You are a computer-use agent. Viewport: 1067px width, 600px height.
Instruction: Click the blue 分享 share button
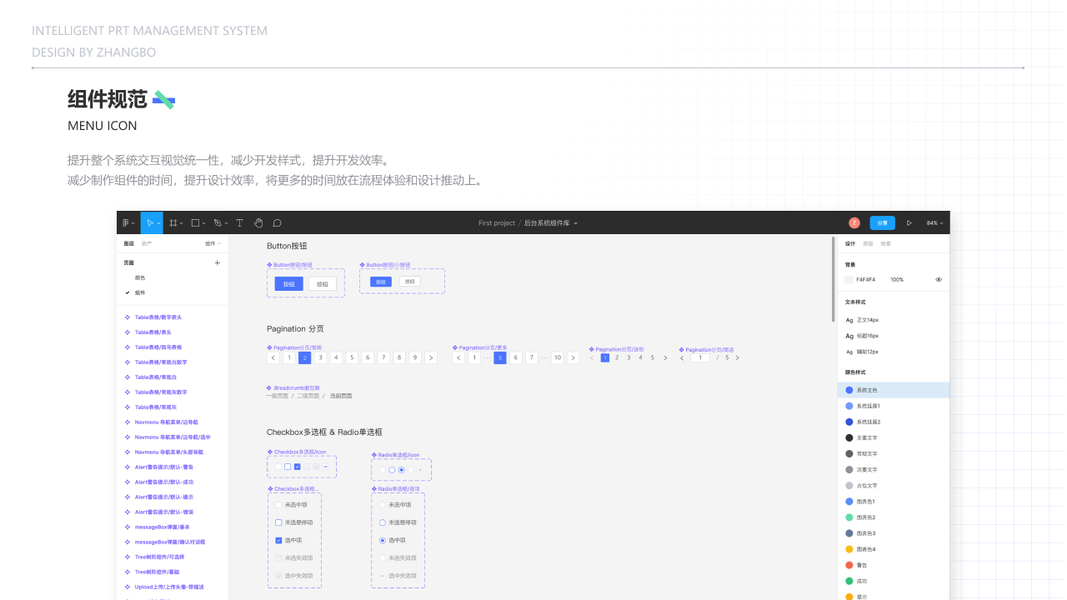pos(882,223)
